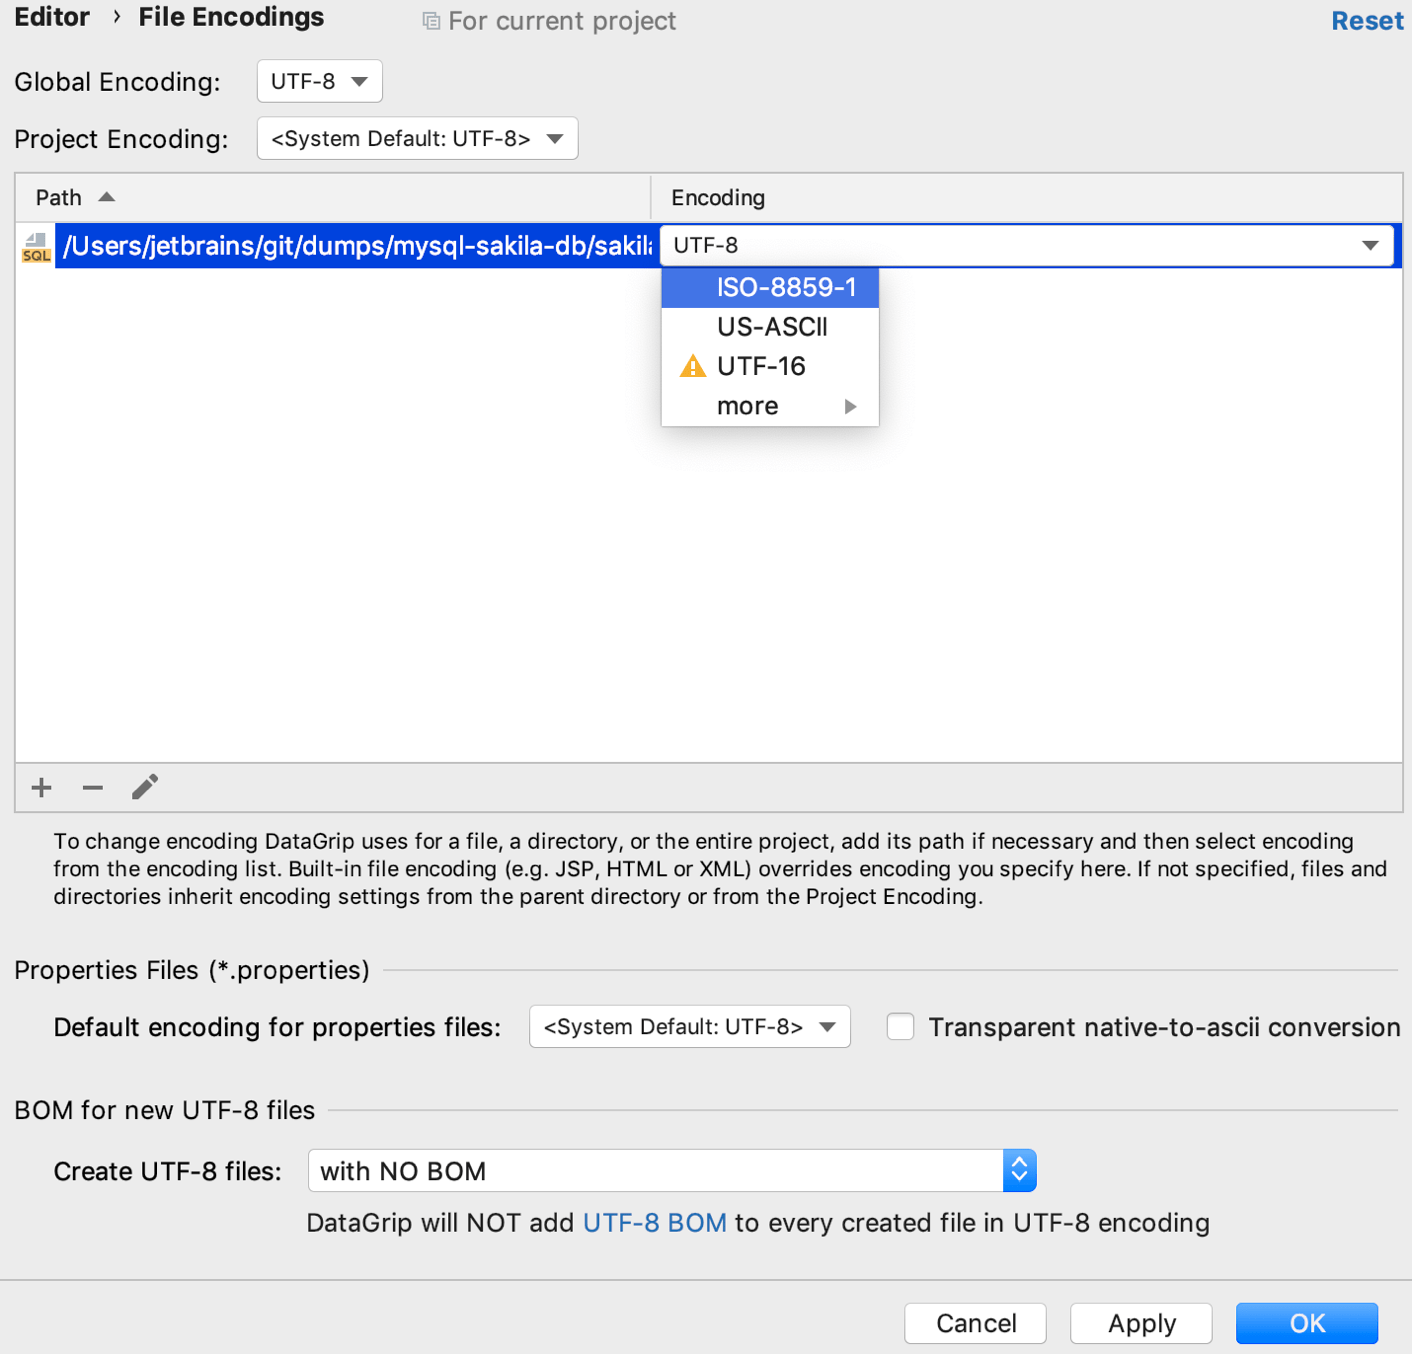Click the Create UTF-8 files stepper control
Viewport: 1412px width, 1354px height.
[1019, 1170]
